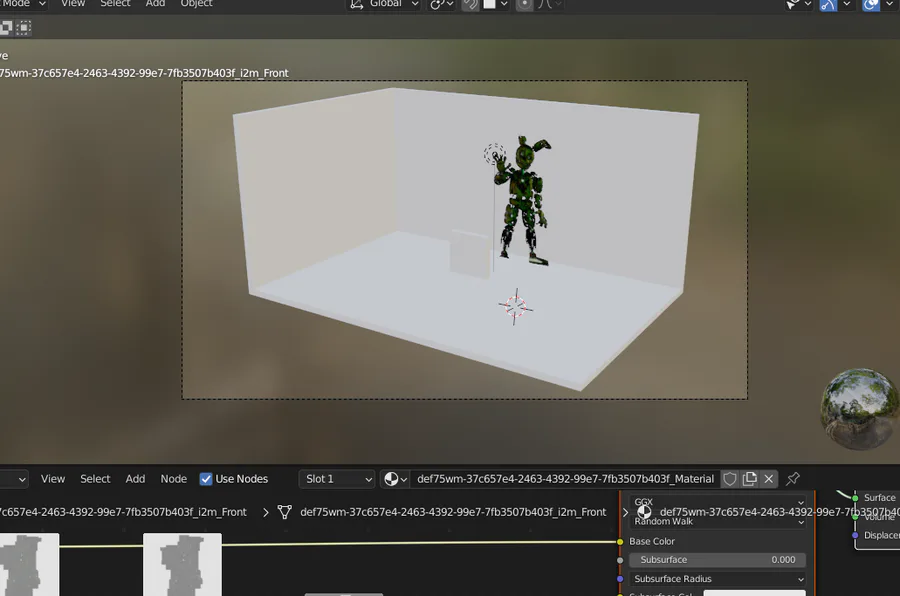Open the proportional editing falloff dropdown
Viewport: 900px width, 596px height.
pyautogui.click(x=550, y=4)
